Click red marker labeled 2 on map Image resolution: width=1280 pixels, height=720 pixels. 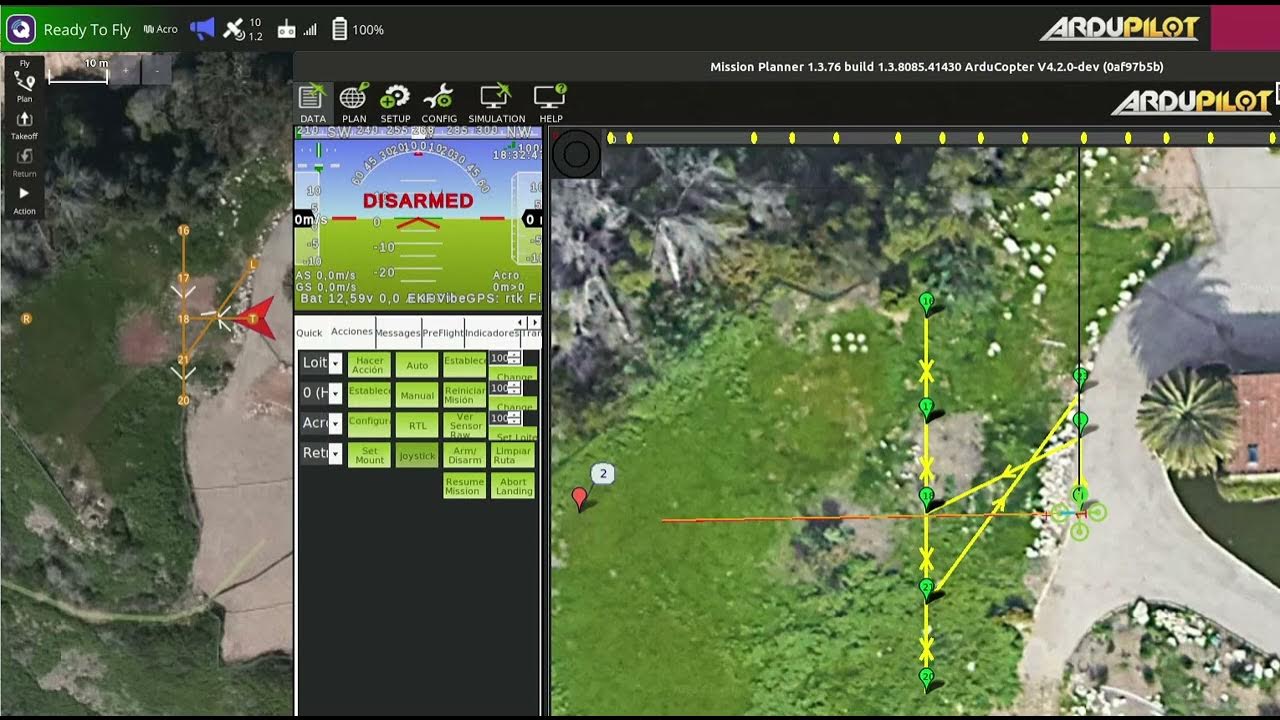click(580, 498)
